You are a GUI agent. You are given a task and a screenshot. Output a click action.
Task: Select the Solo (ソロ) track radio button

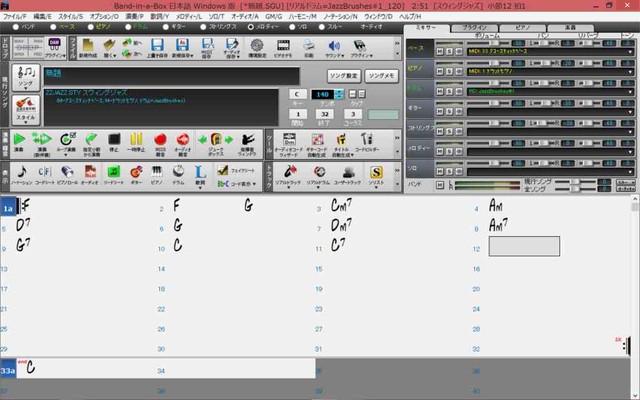point(292,27)
